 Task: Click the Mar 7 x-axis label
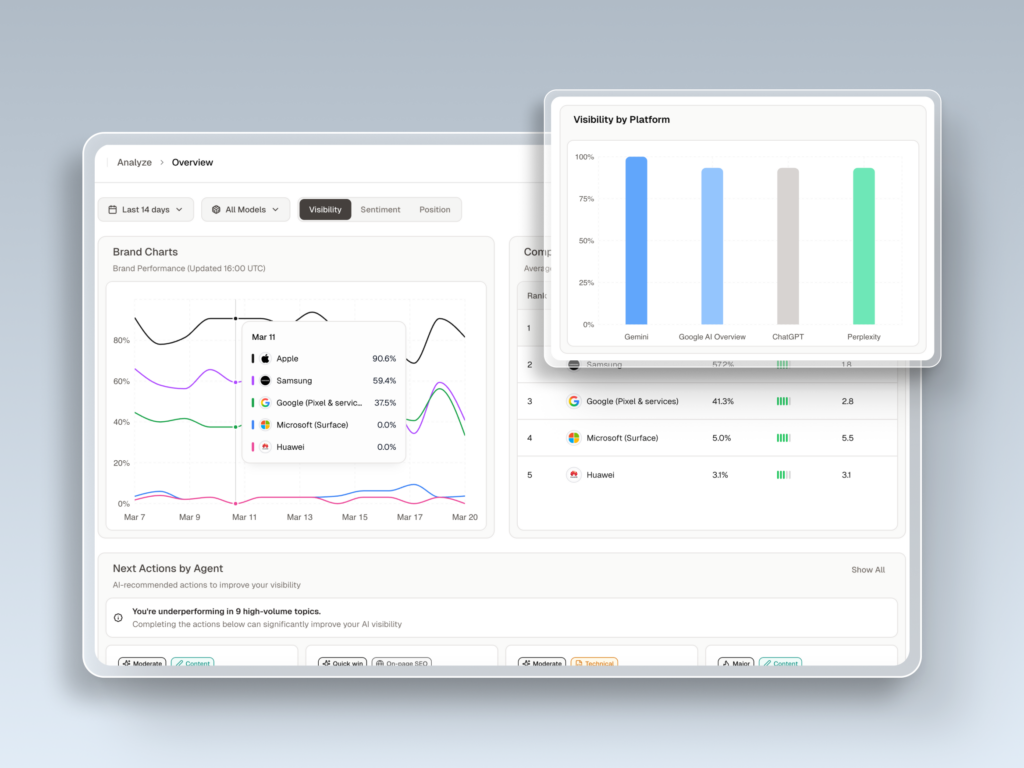[135, 517]
